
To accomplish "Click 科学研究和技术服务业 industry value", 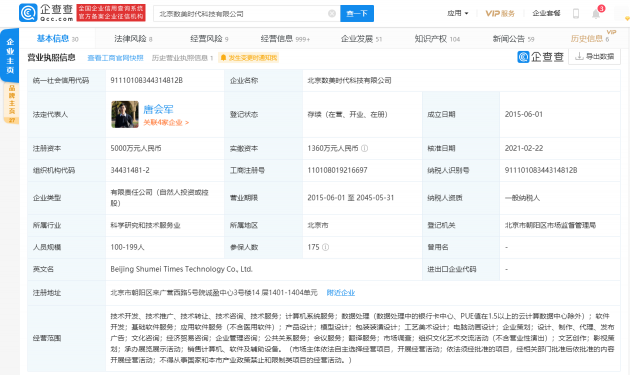I will (145, 225).
